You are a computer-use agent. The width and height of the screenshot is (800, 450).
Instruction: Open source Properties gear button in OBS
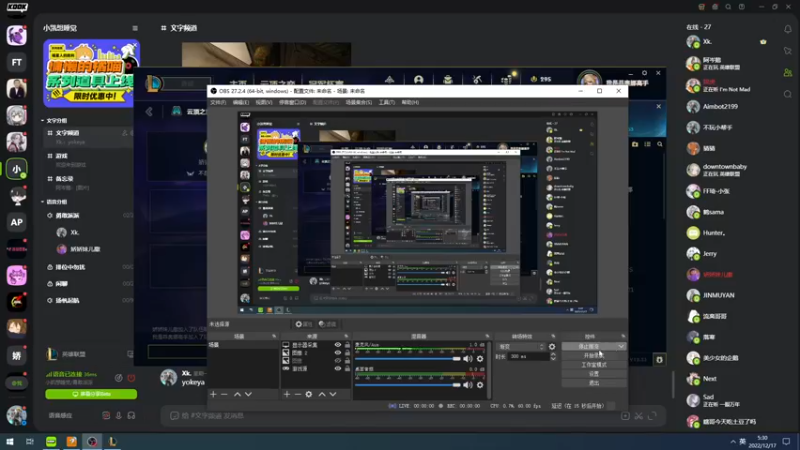coord(304,324)
